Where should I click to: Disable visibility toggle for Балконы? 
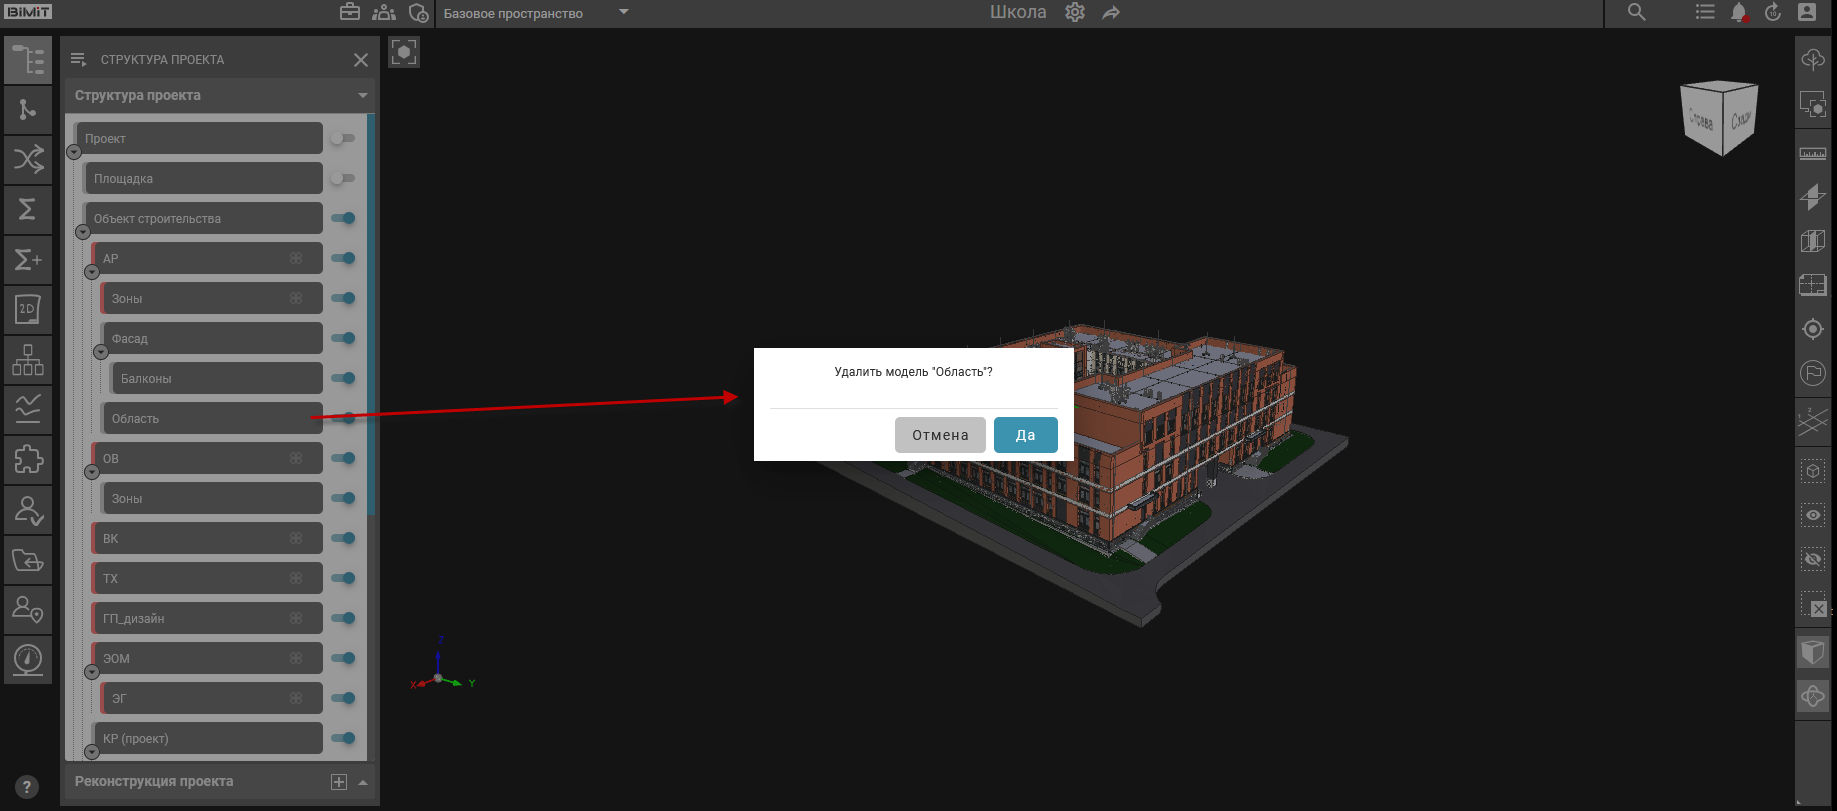tap(343, 378)
